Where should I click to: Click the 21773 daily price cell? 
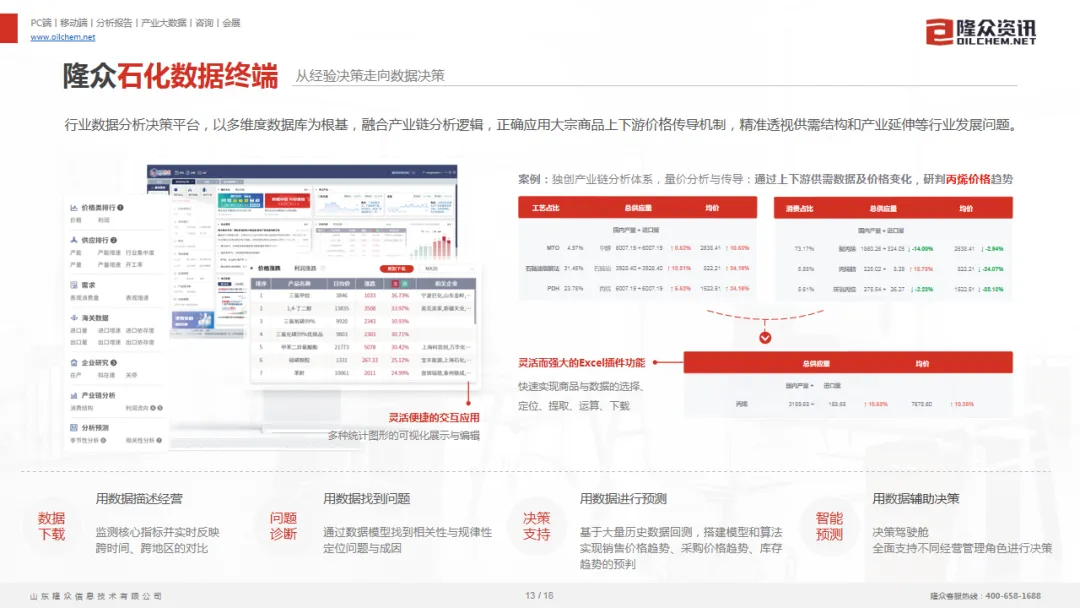(342, 347)
